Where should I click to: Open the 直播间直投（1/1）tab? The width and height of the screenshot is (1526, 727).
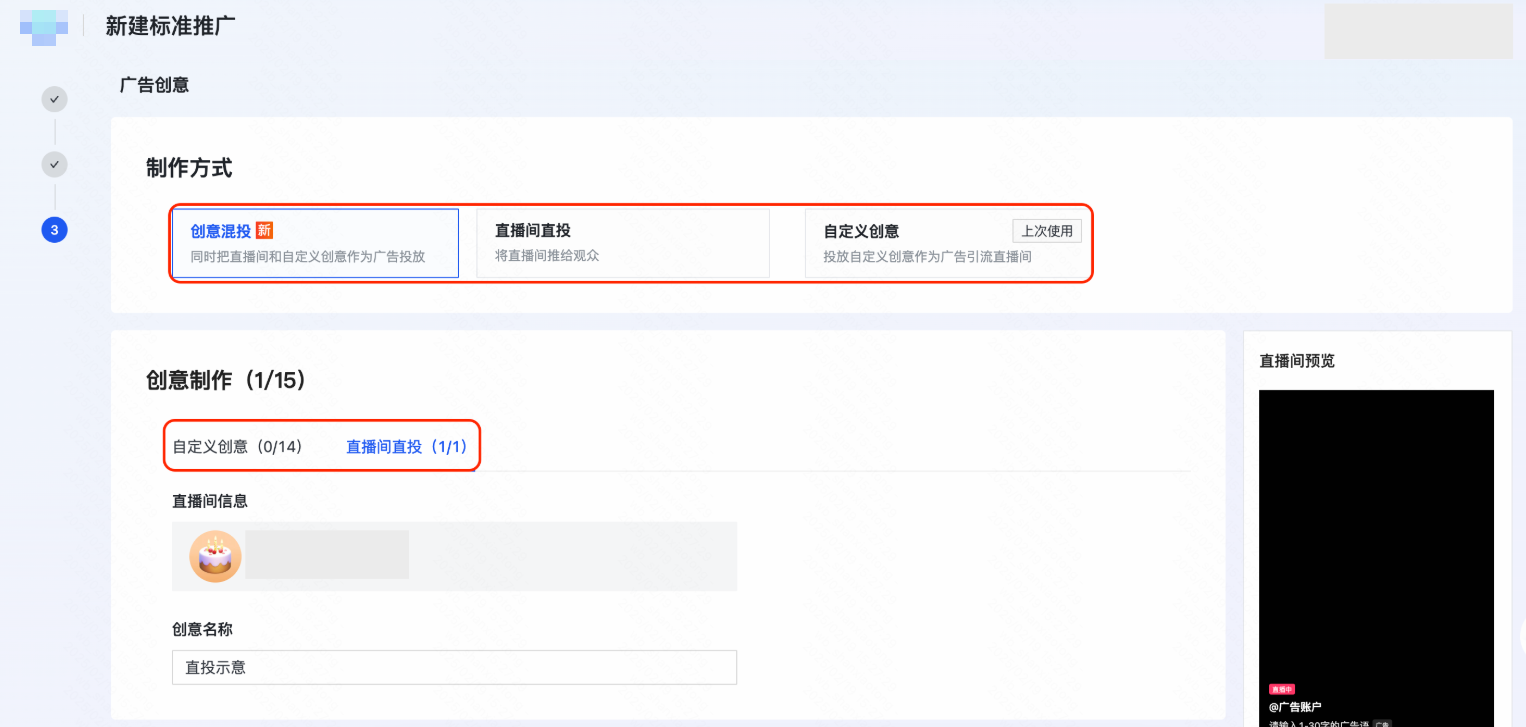(407, 447)
